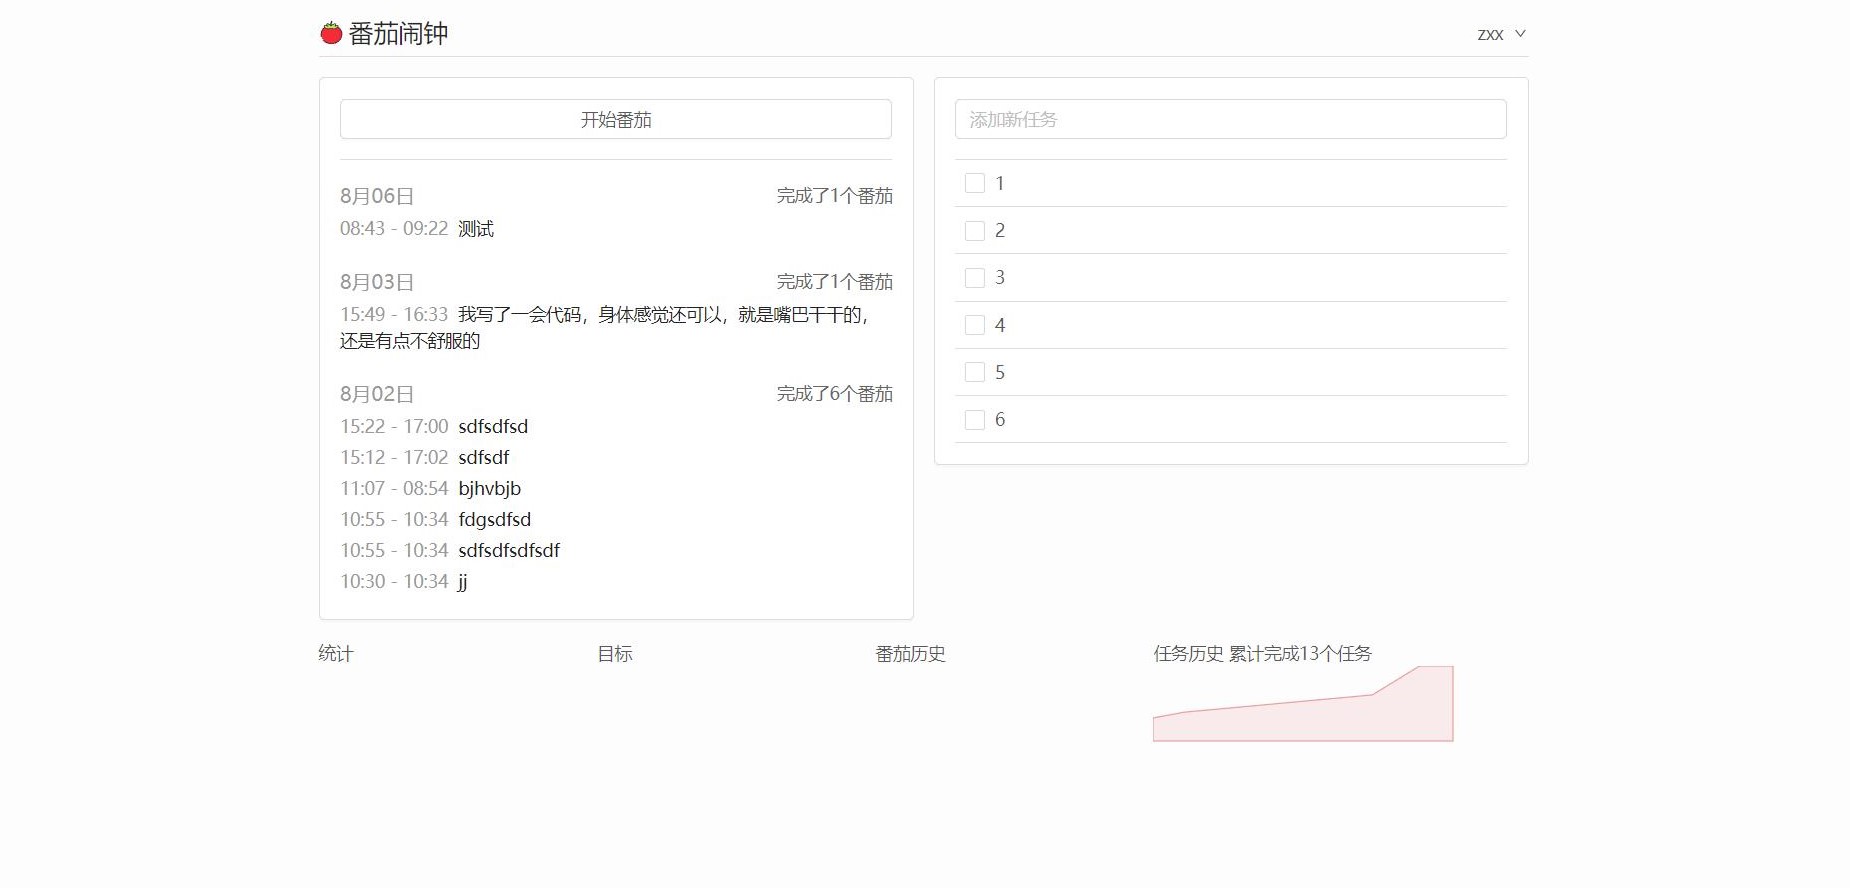Image resolution: width=1850 pixels, height=888 pixels.
Task: Select the fdgsdfsd tomato entry
Action: [x=495, y=520]
